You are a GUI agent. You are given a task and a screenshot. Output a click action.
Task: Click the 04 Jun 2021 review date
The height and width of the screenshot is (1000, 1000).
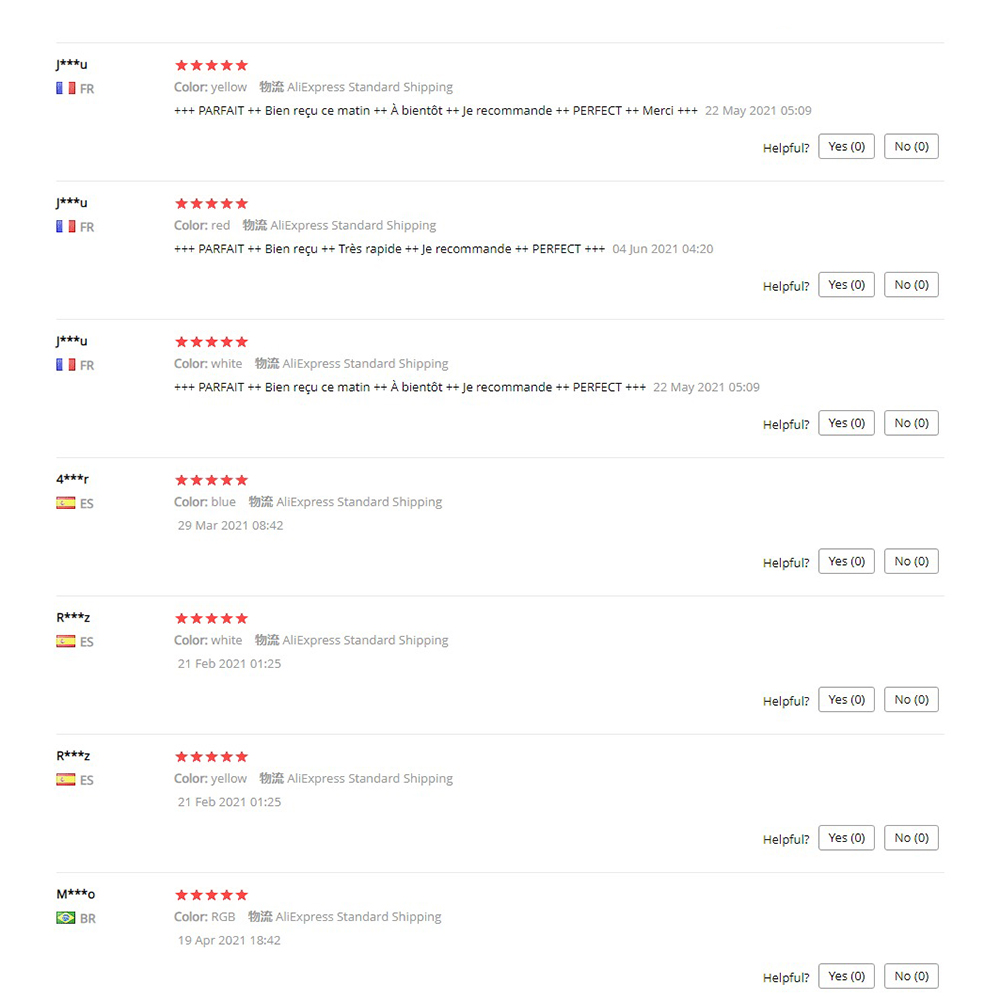pyautogui.click(x=663, y=249)
